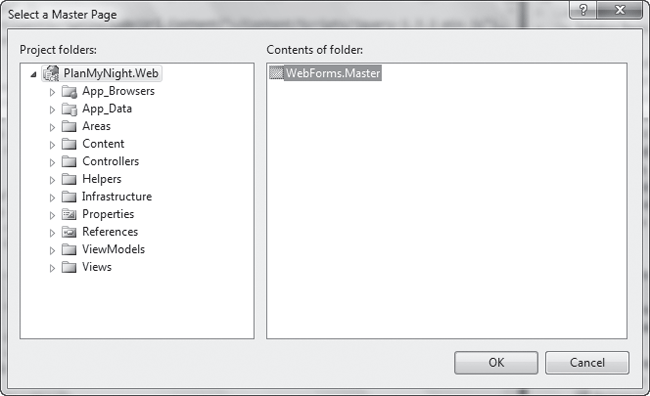This screenshot has height=396, width=650.
Task: Click the Properties folder icon
Action: [x=69, y=214]
